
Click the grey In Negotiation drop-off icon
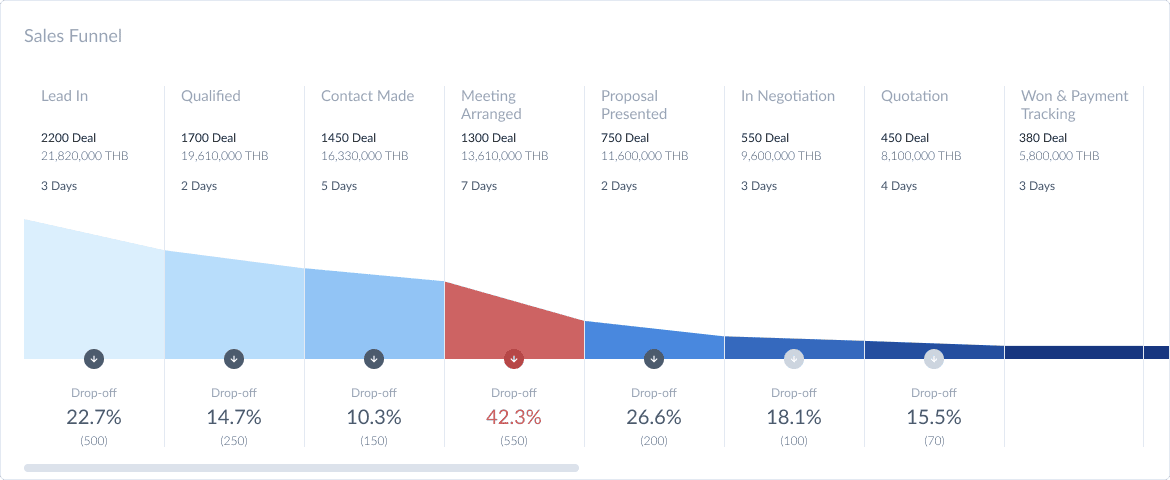click(794, 359)
